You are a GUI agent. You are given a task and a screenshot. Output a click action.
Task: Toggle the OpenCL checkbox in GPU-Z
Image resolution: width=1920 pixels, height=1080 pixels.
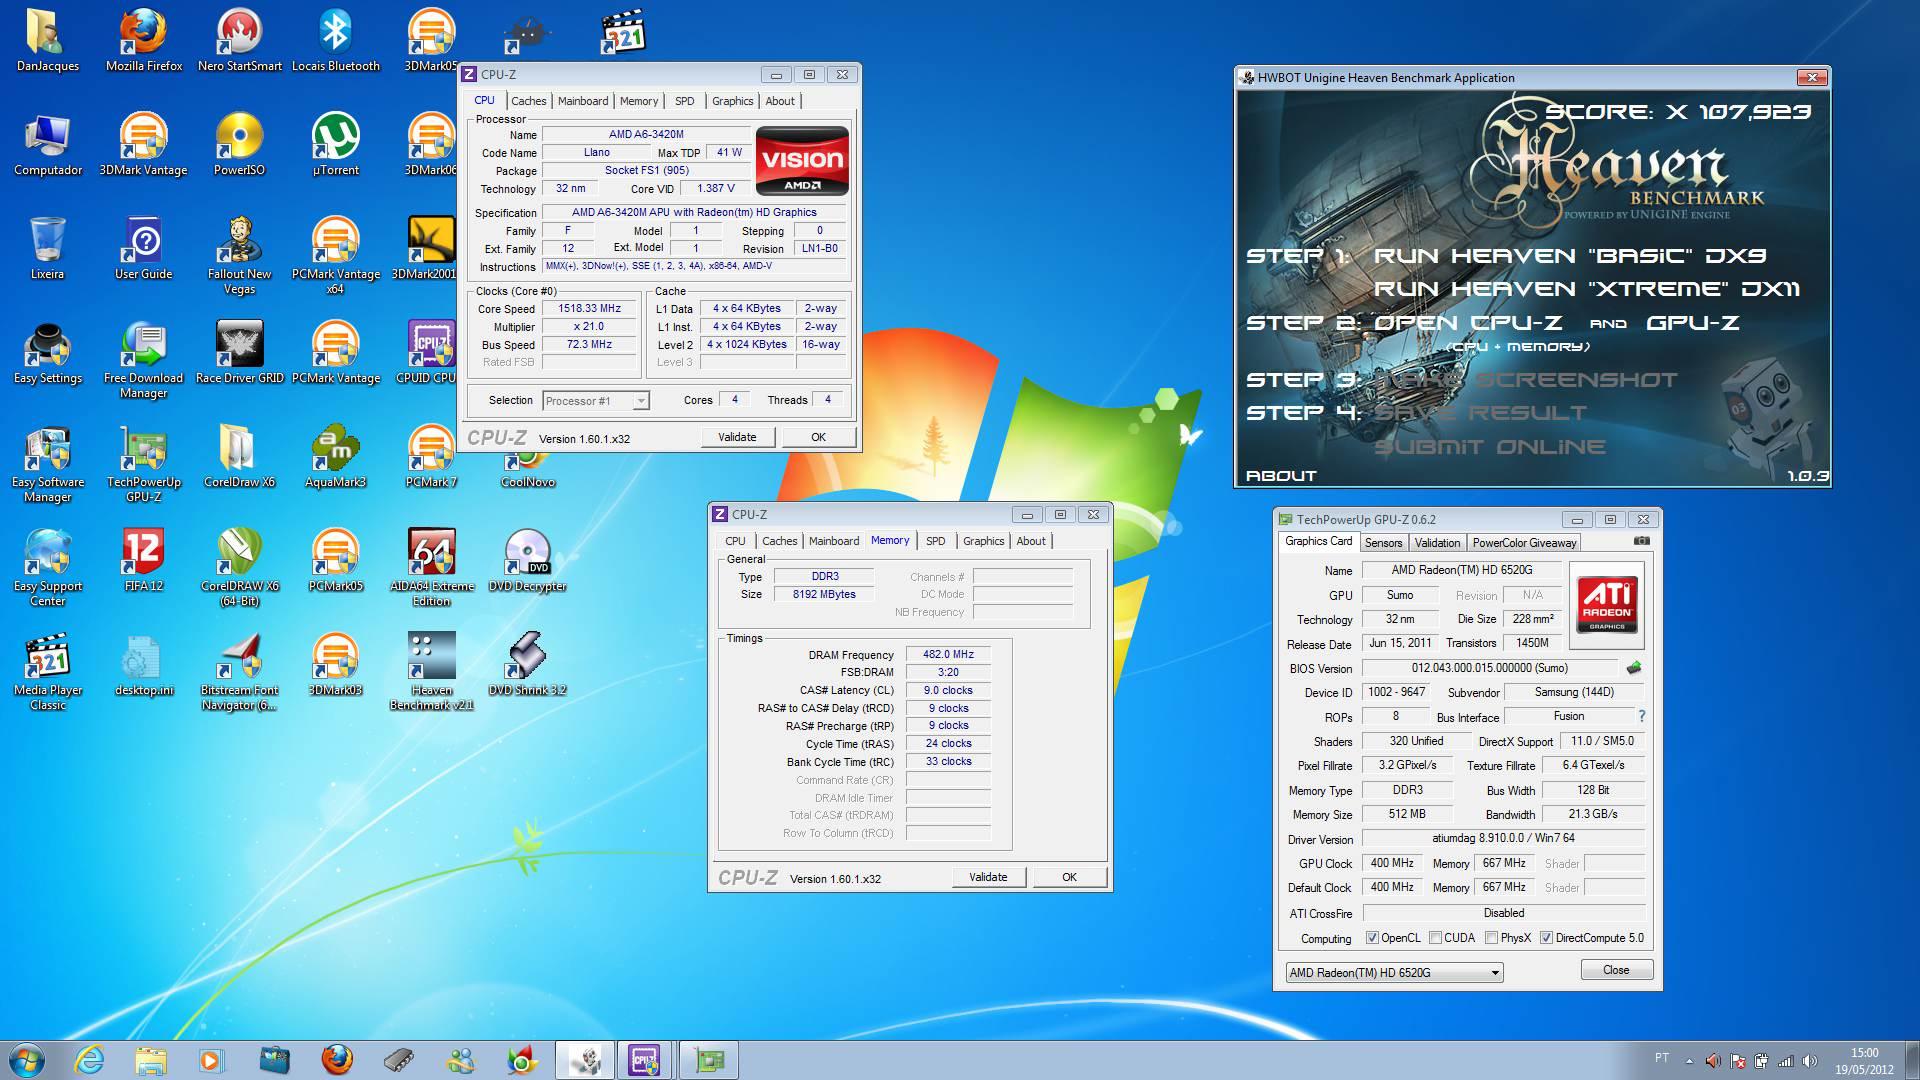1372,938
